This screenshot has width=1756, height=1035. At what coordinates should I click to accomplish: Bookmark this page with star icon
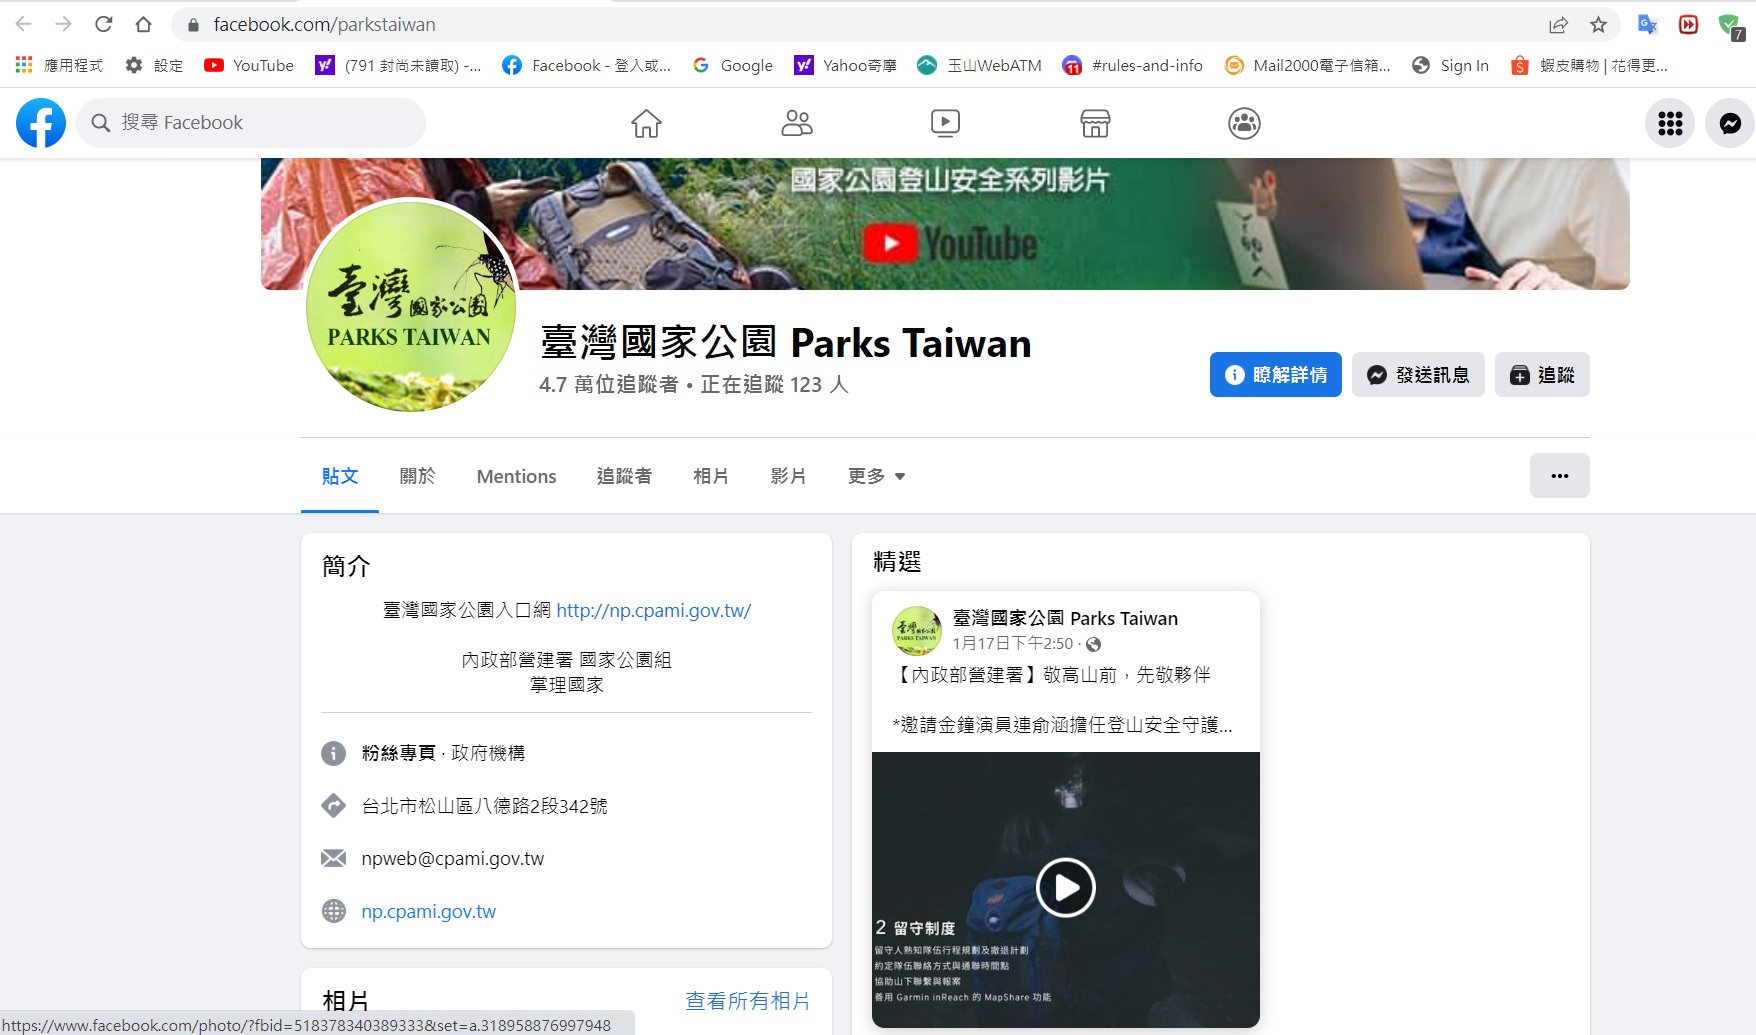(1598, 25)
